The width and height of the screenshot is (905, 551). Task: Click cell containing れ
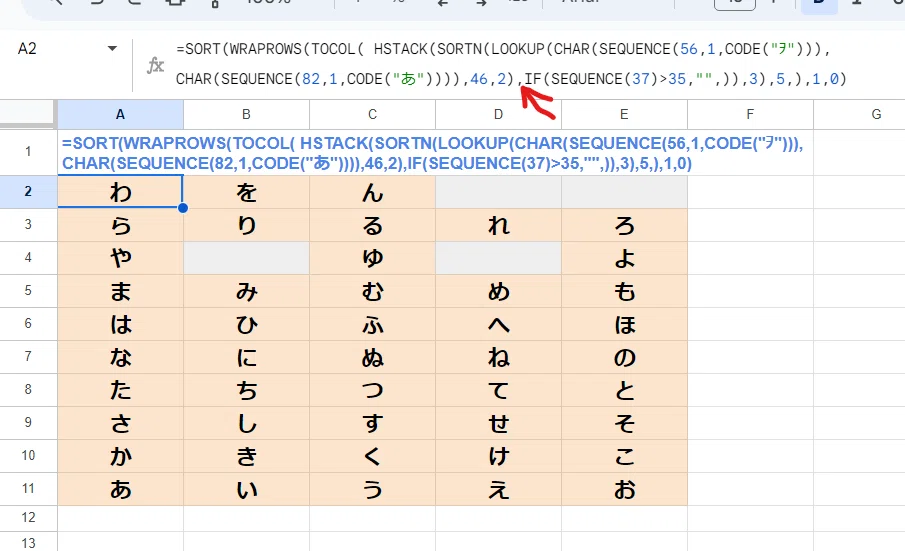tap(498, 224)
